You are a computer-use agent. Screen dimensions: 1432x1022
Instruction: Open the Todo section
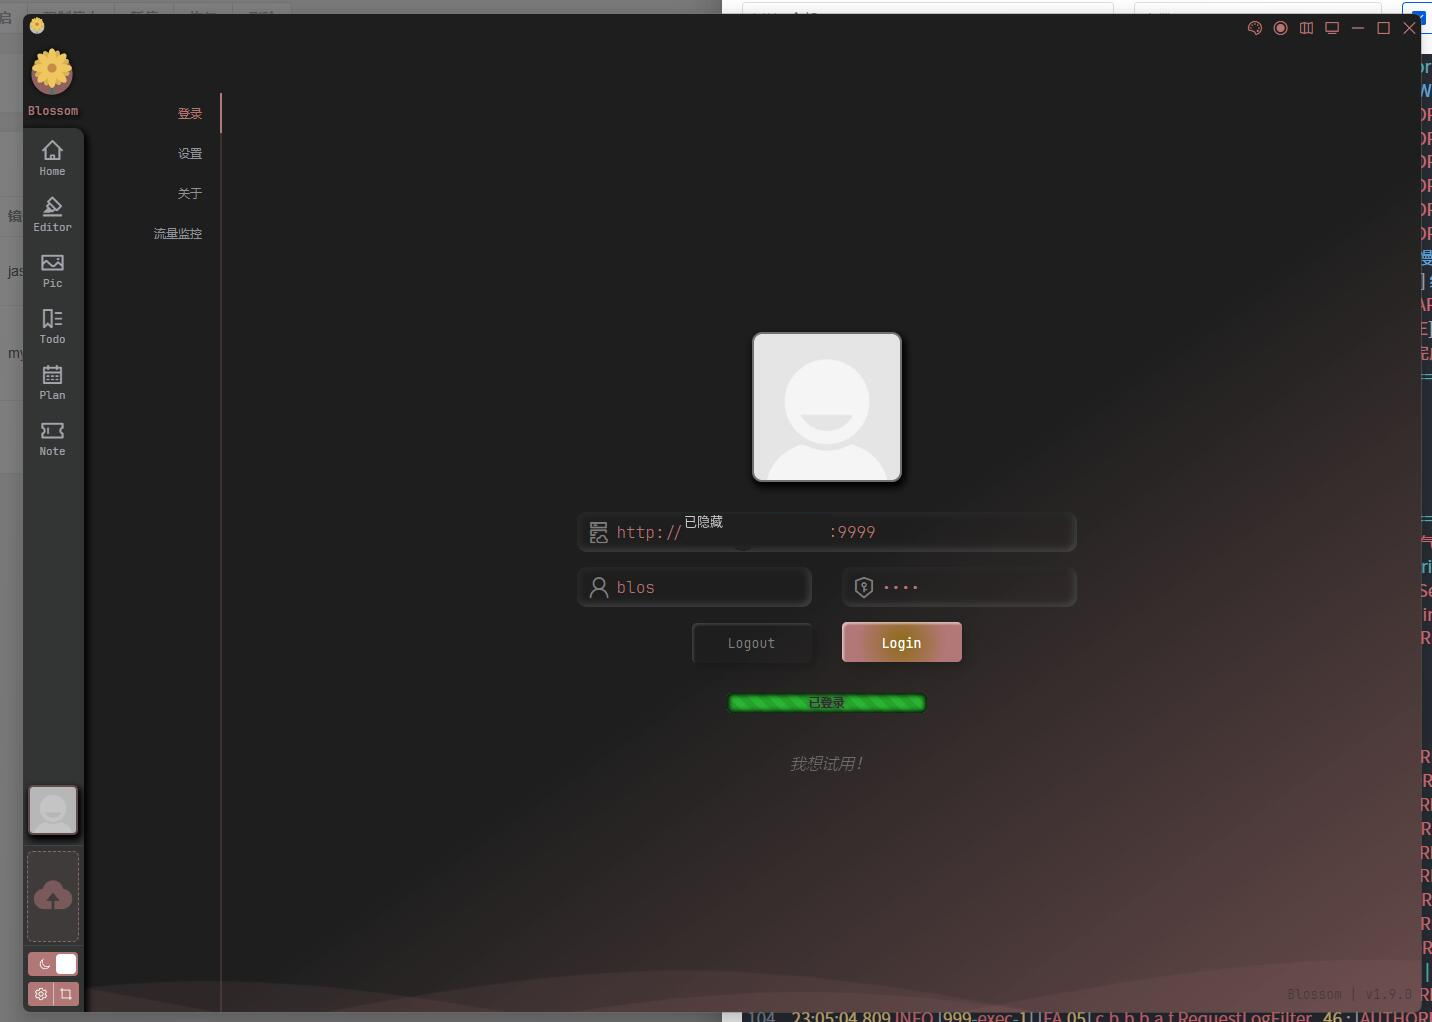(x=52, y=326)
